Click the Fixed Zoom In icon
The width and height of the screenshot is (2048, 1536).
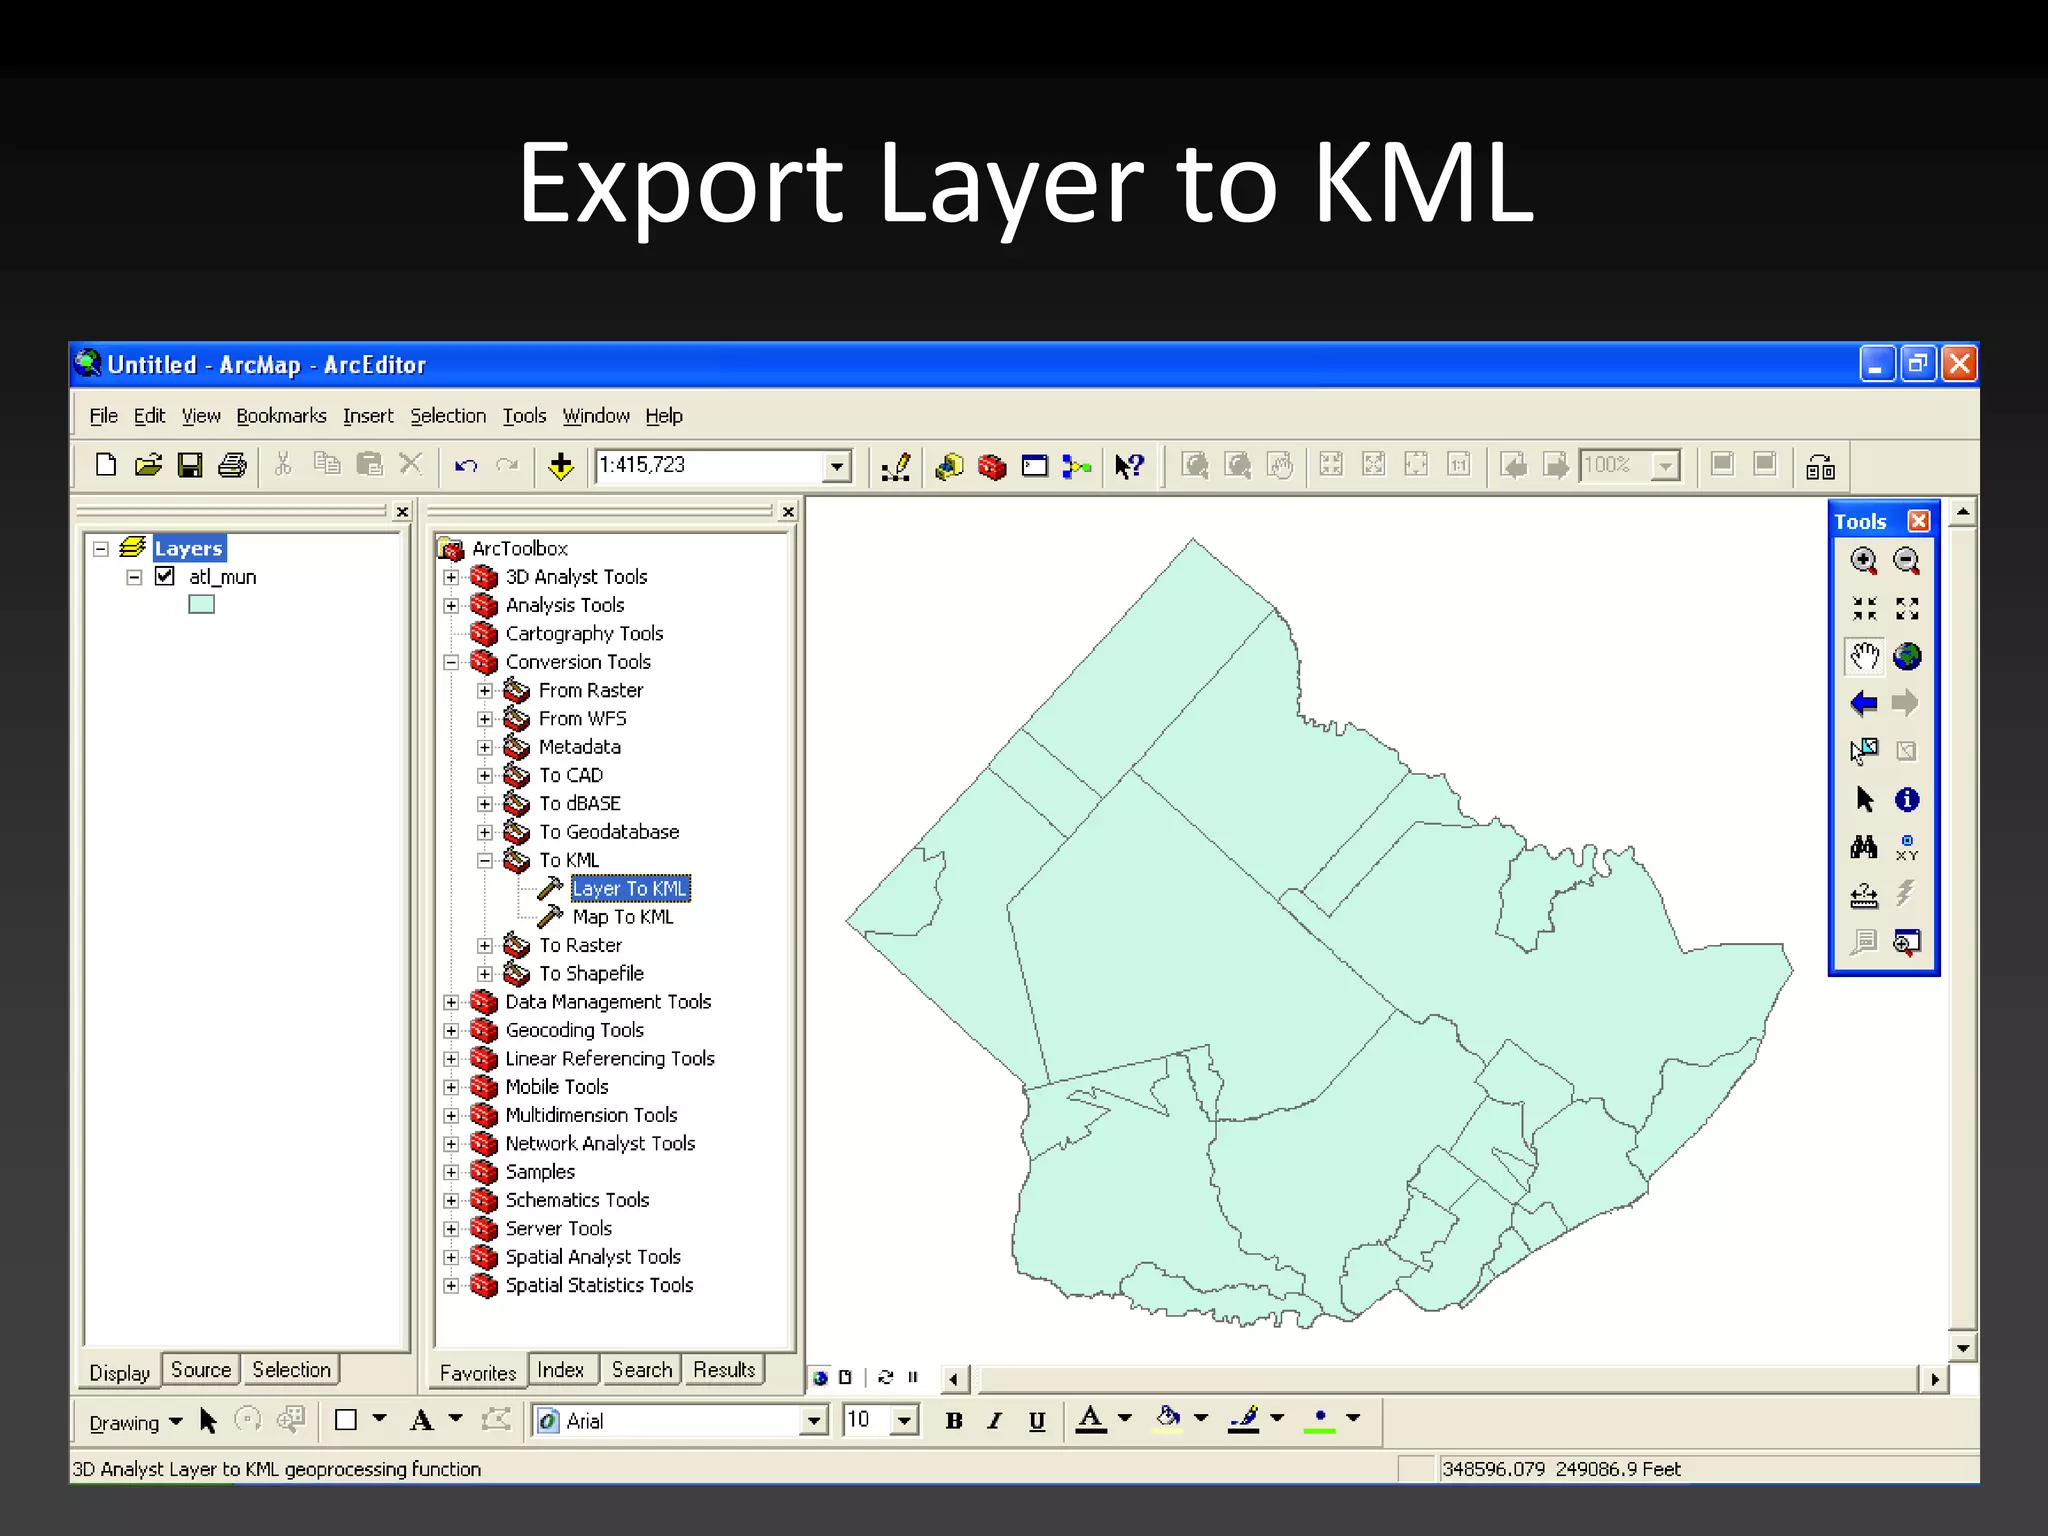[x=1864, y=608]
